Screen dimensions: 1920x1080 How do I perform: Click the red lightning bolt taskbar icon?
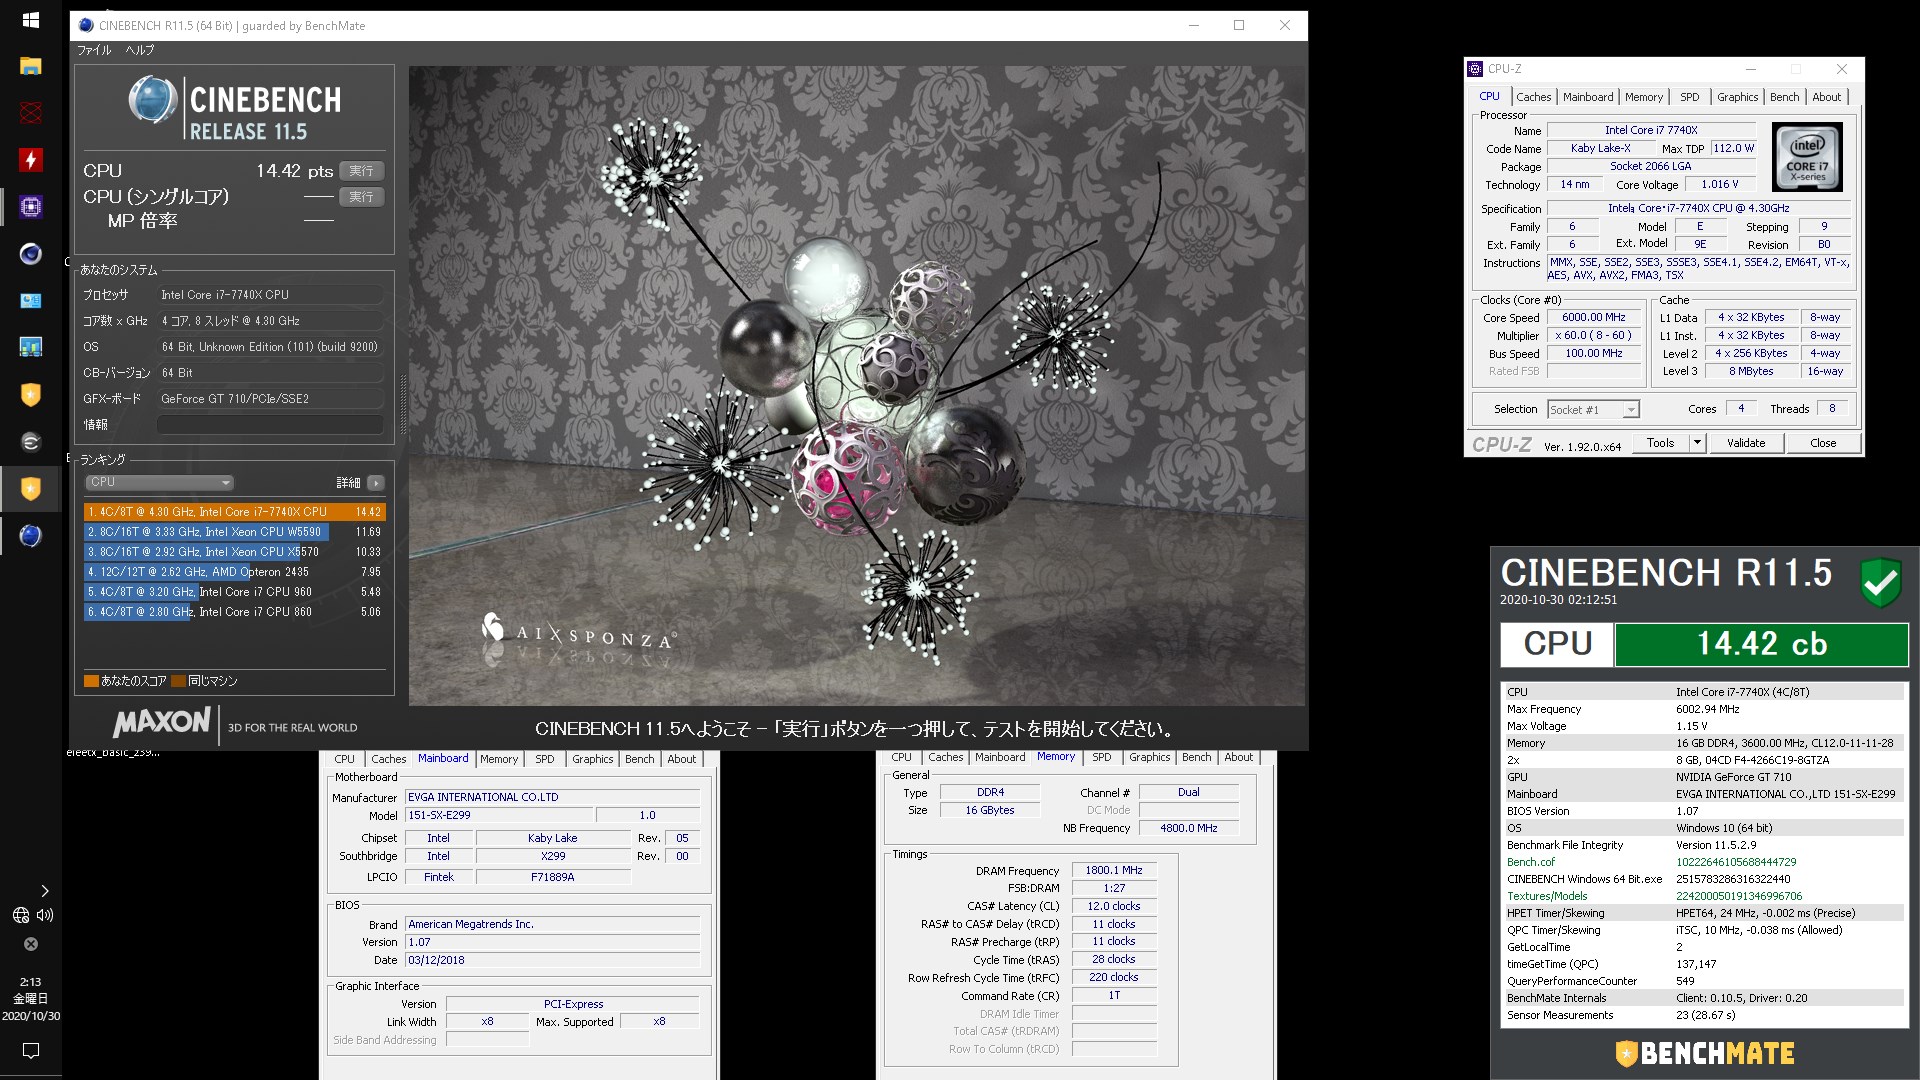pyautogui.click(x=30, y=160)
